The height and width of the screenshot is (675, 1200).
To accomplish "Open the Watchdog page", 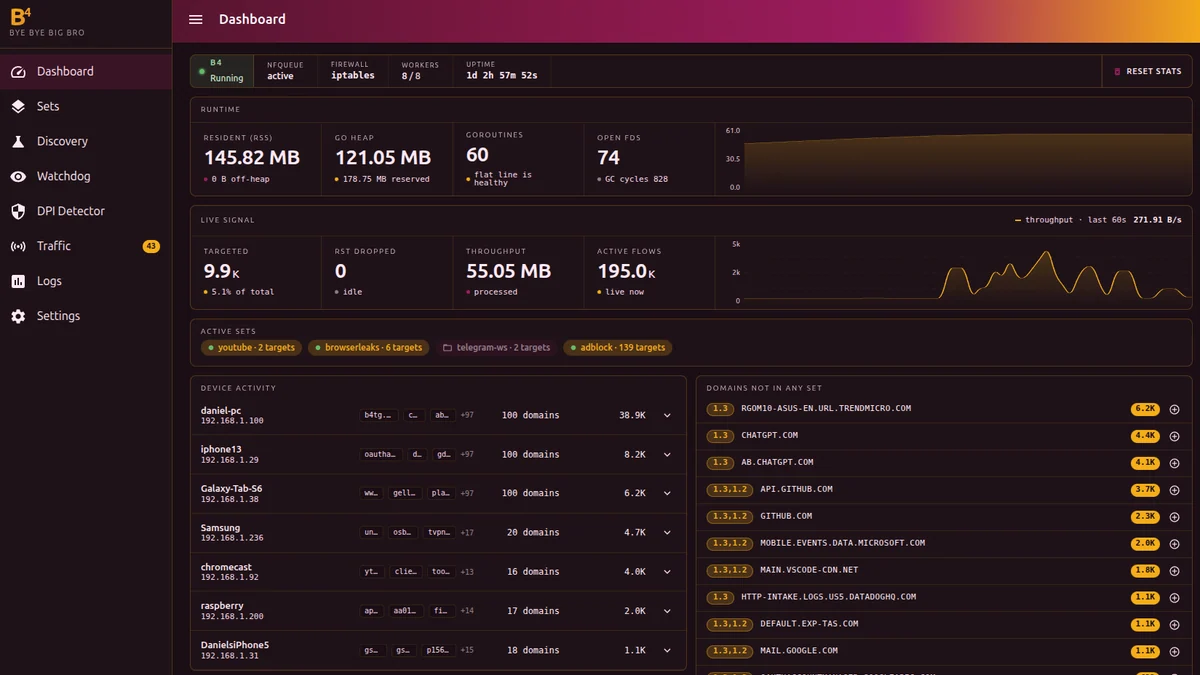I will click(86, 177).
